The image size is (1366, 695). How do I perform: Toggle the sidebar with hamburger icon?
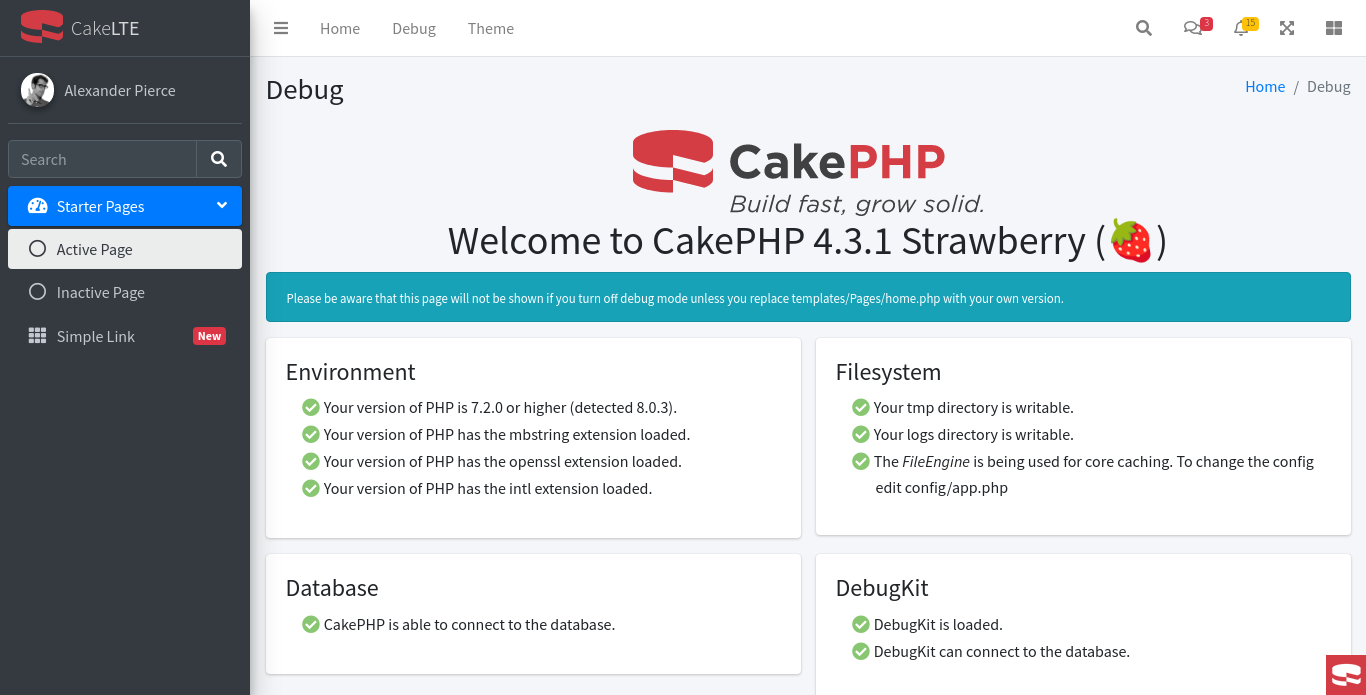tap(281, 28)
